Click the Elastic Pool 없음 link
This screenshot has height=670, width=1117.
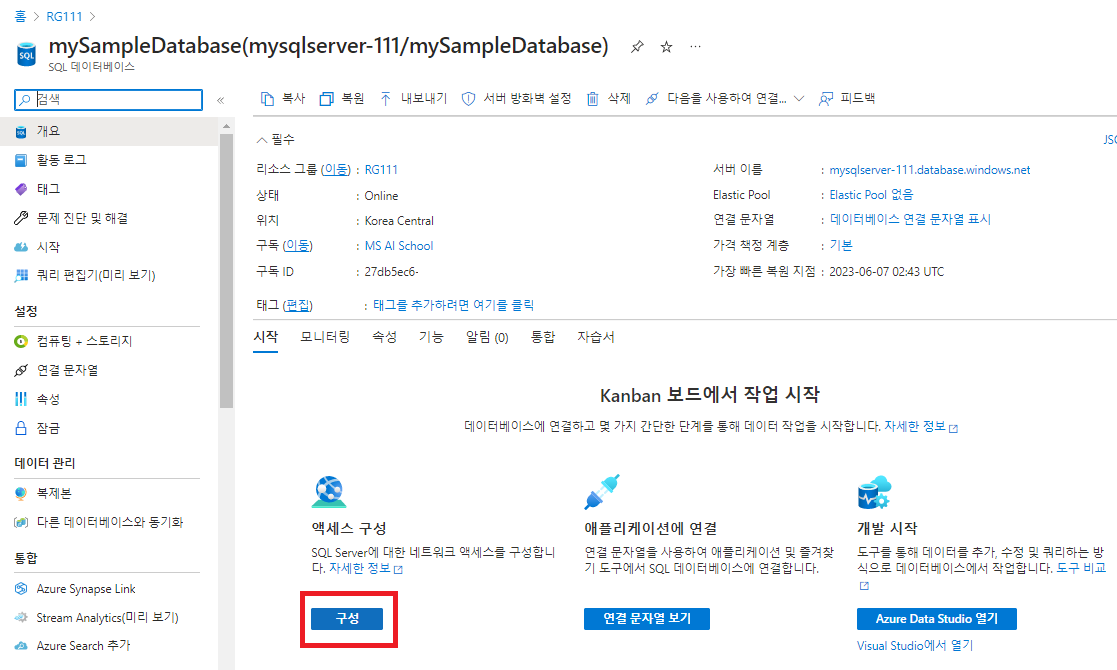tap(871, 195)
